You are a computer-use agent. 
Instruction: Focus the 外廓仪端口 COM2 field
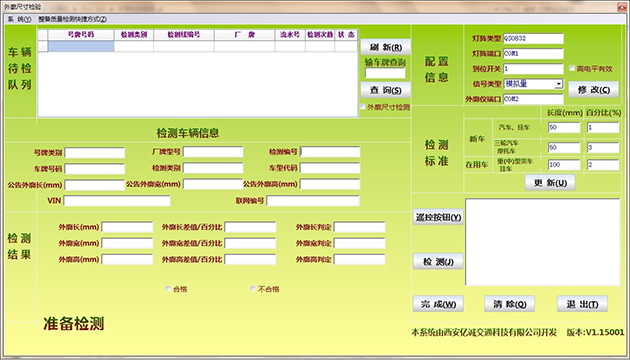pyautogui.click(x=533, y=99)
